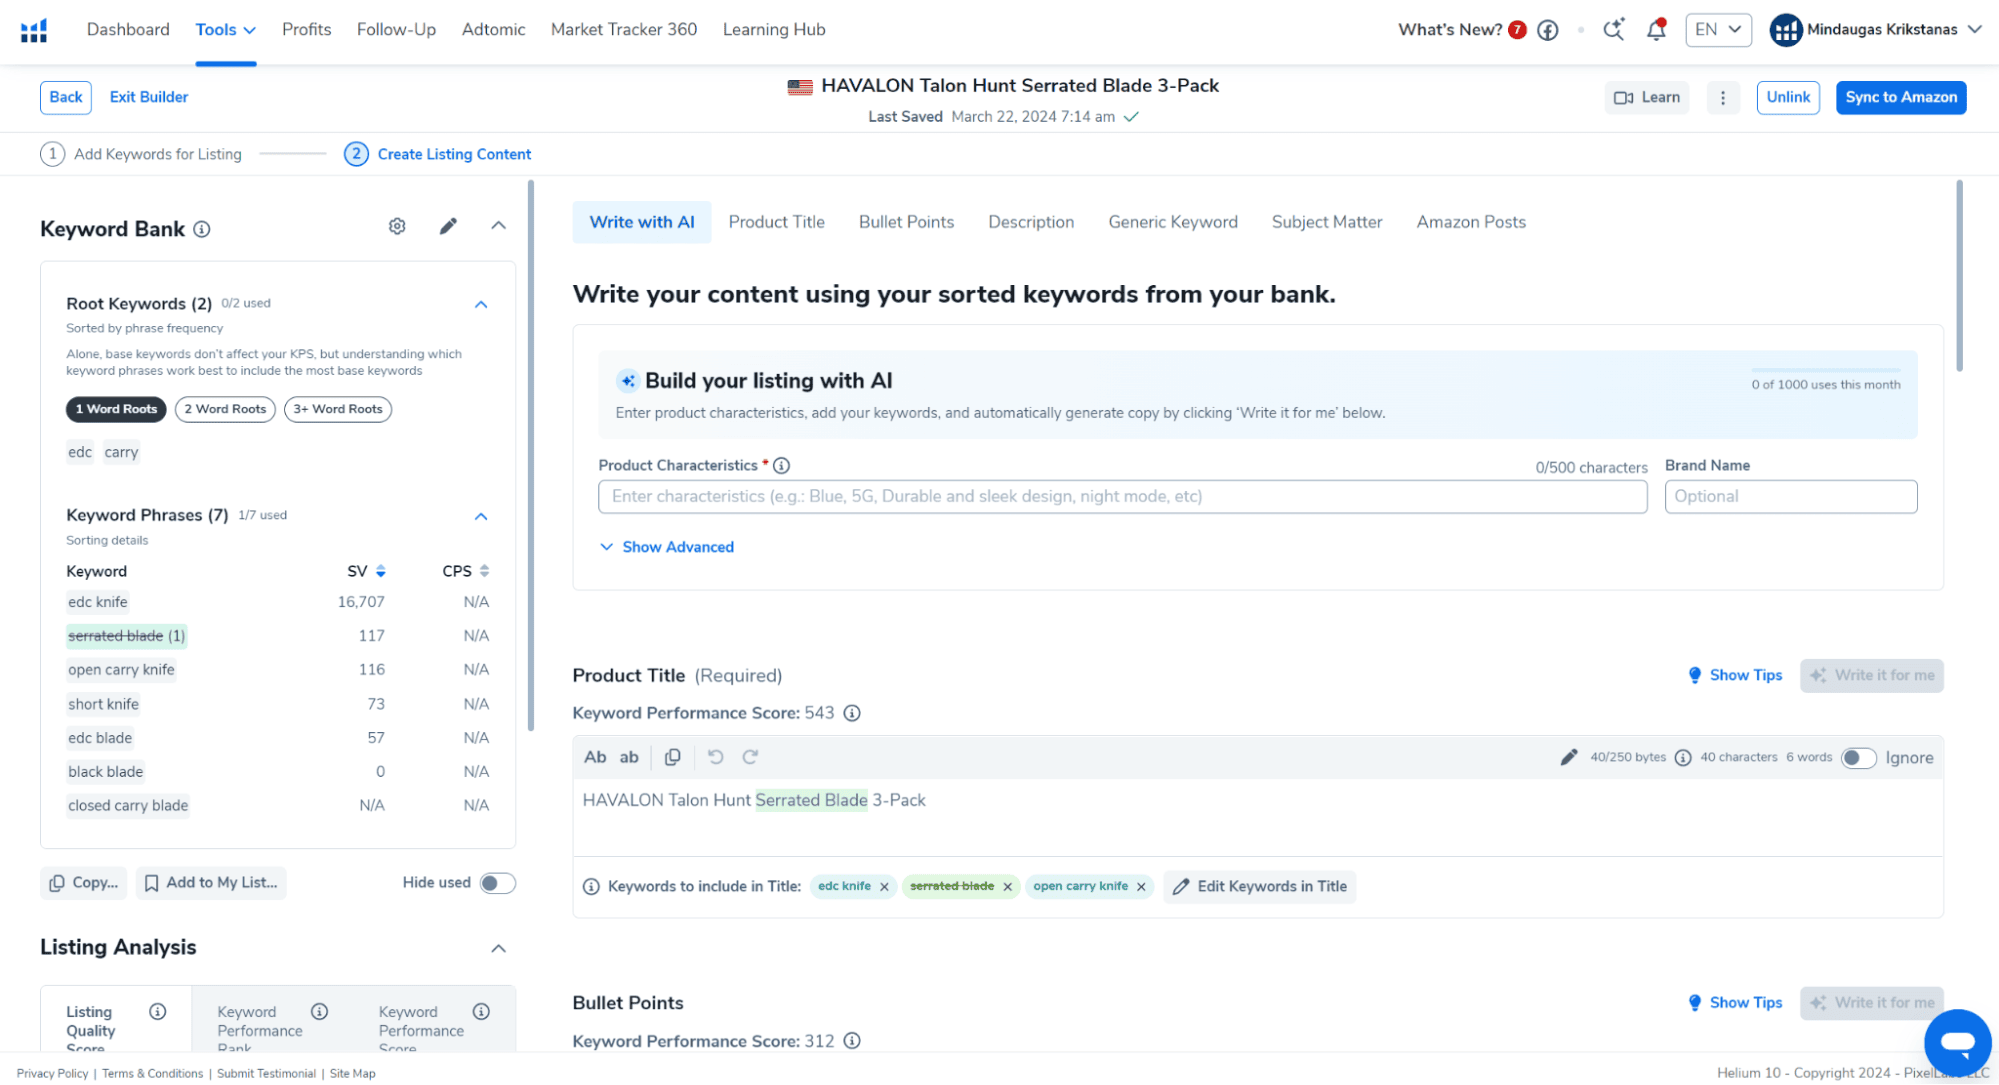The height and width of the screenshot is (1085, 1999).
Task: Collapse Keyword Phrases section
Action: click(481, 517)
